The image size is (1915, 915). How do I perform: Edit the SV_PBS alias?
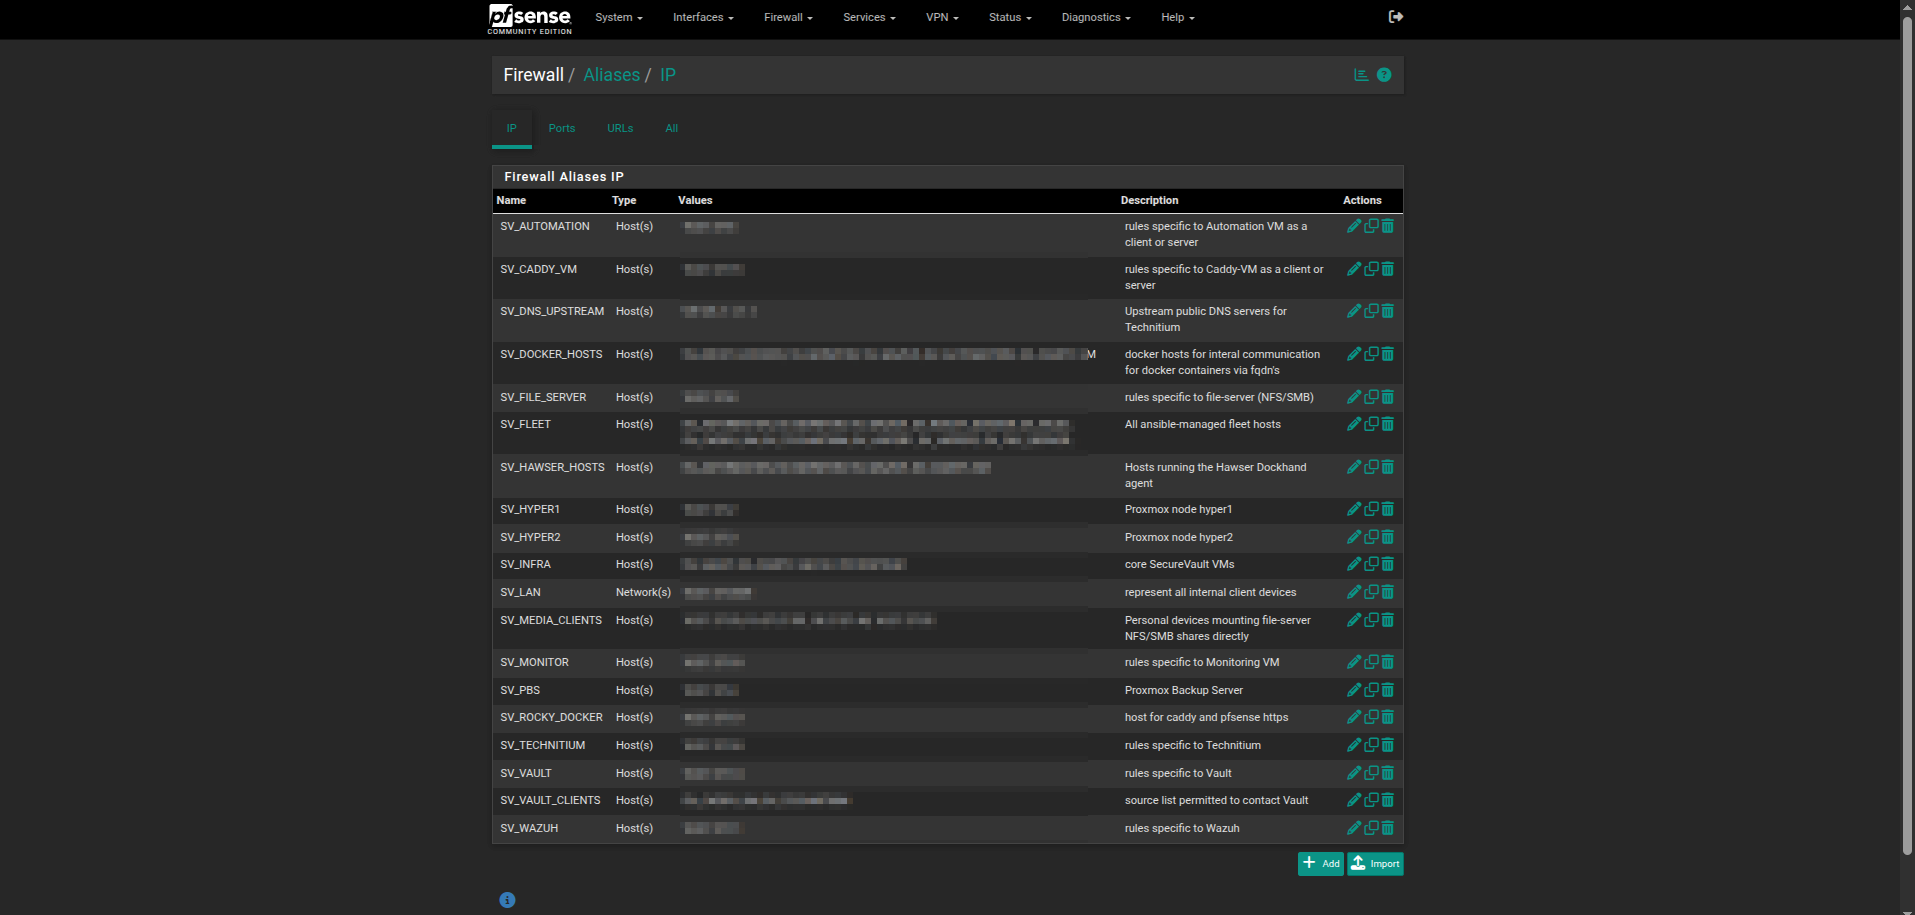click(x=1354, y=690)
